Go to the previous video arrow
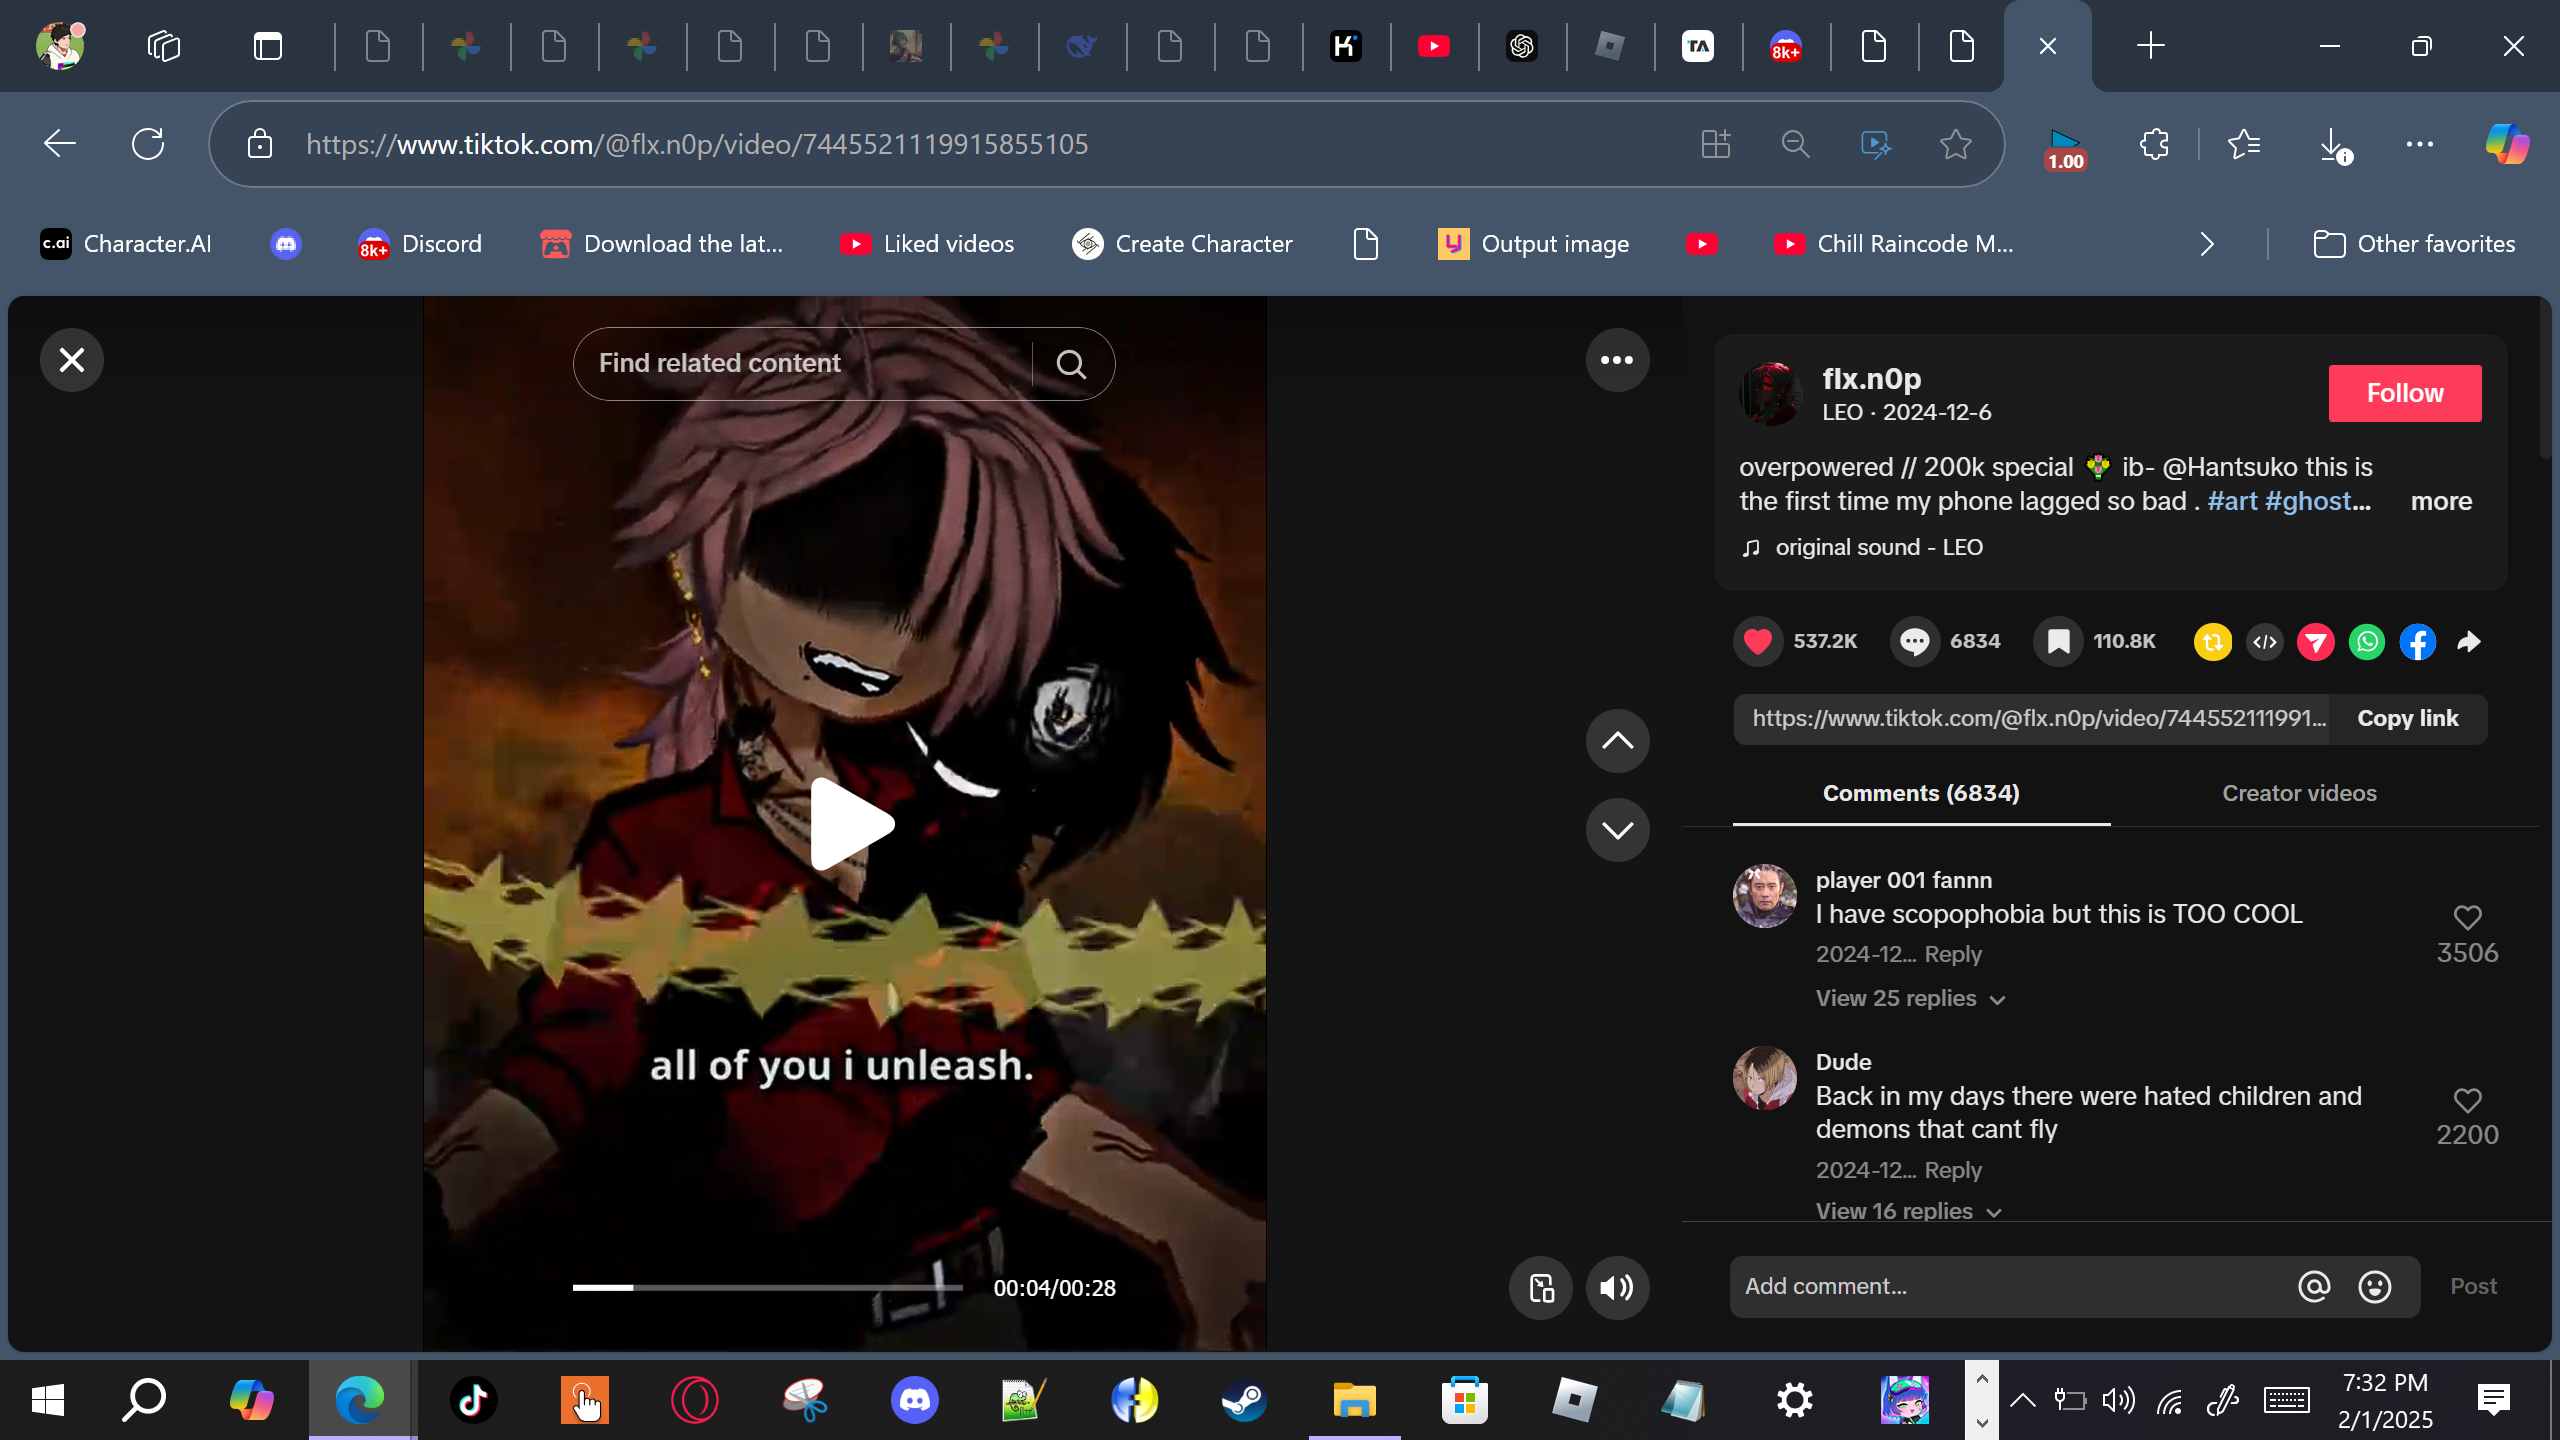The width and height of the screenshot is (2560, 1440). (1616, 741)
